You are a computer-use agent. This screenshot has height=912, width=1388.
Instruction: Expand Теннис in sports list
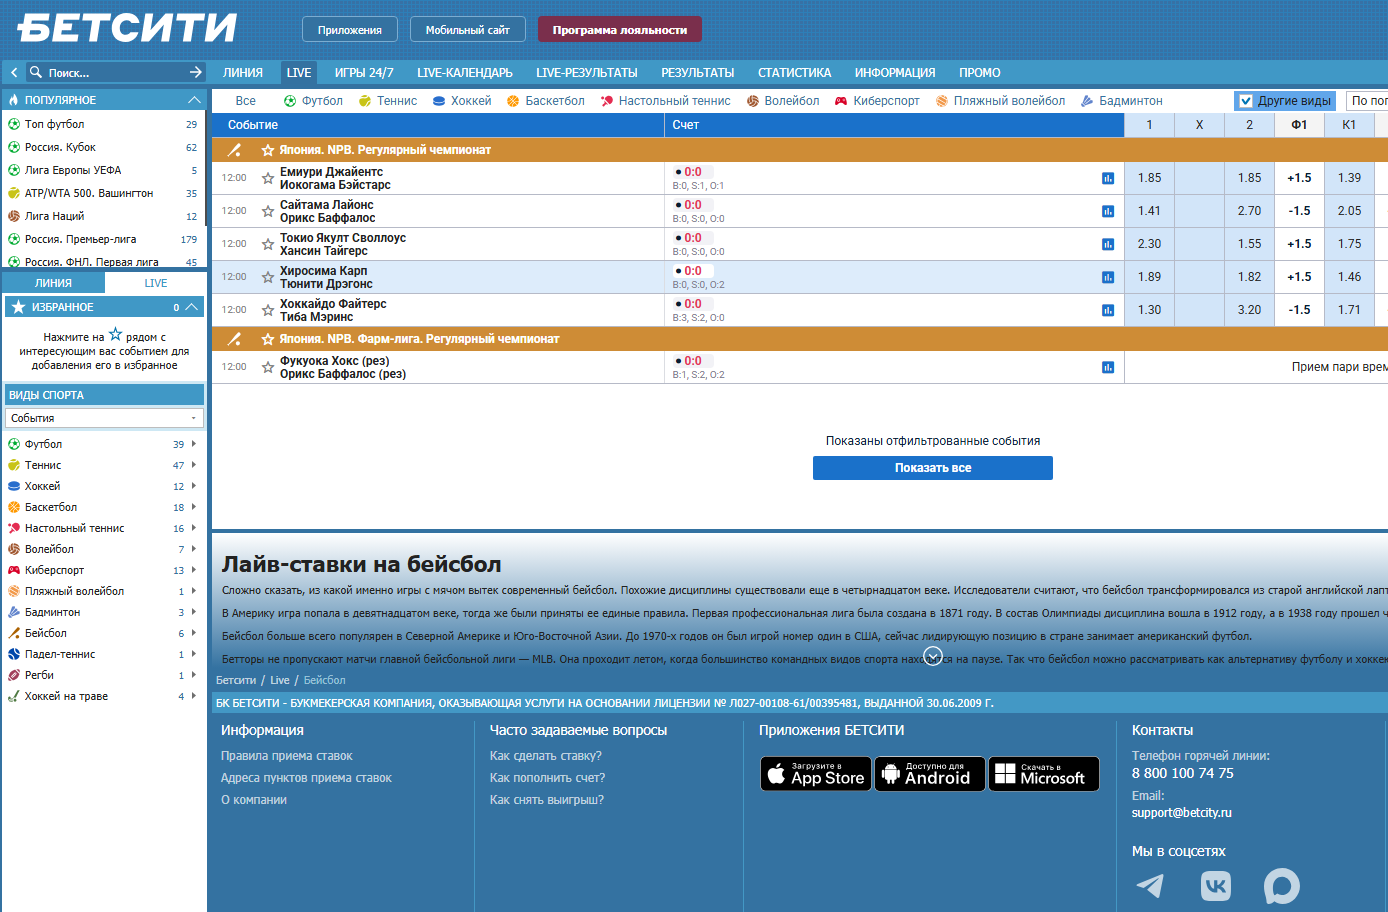193,465
